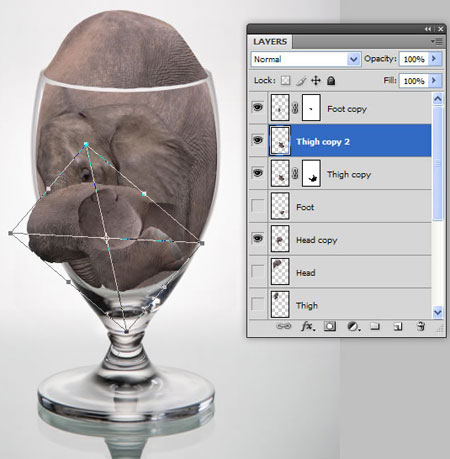Show the Foot layer
450x459 pixels.
pyautogui.click(x=258, y=206)
